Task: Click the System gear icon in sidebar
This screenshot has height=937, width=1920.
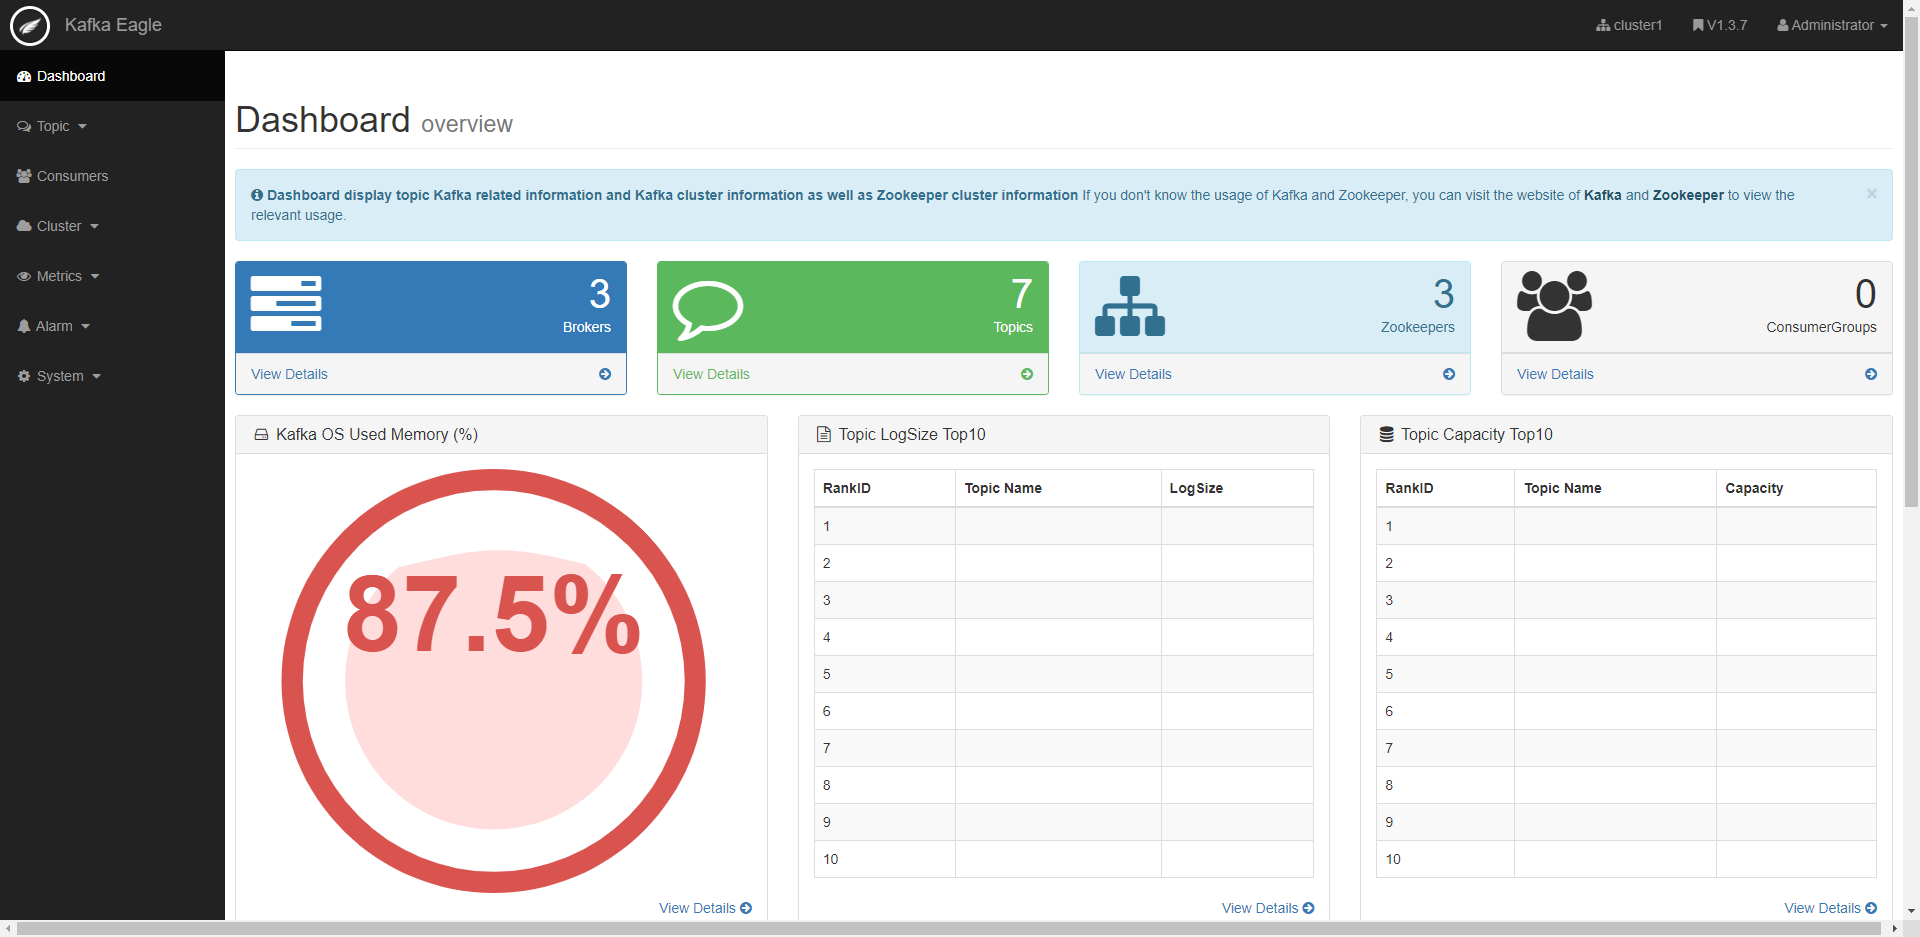Action: pos(24,376)
